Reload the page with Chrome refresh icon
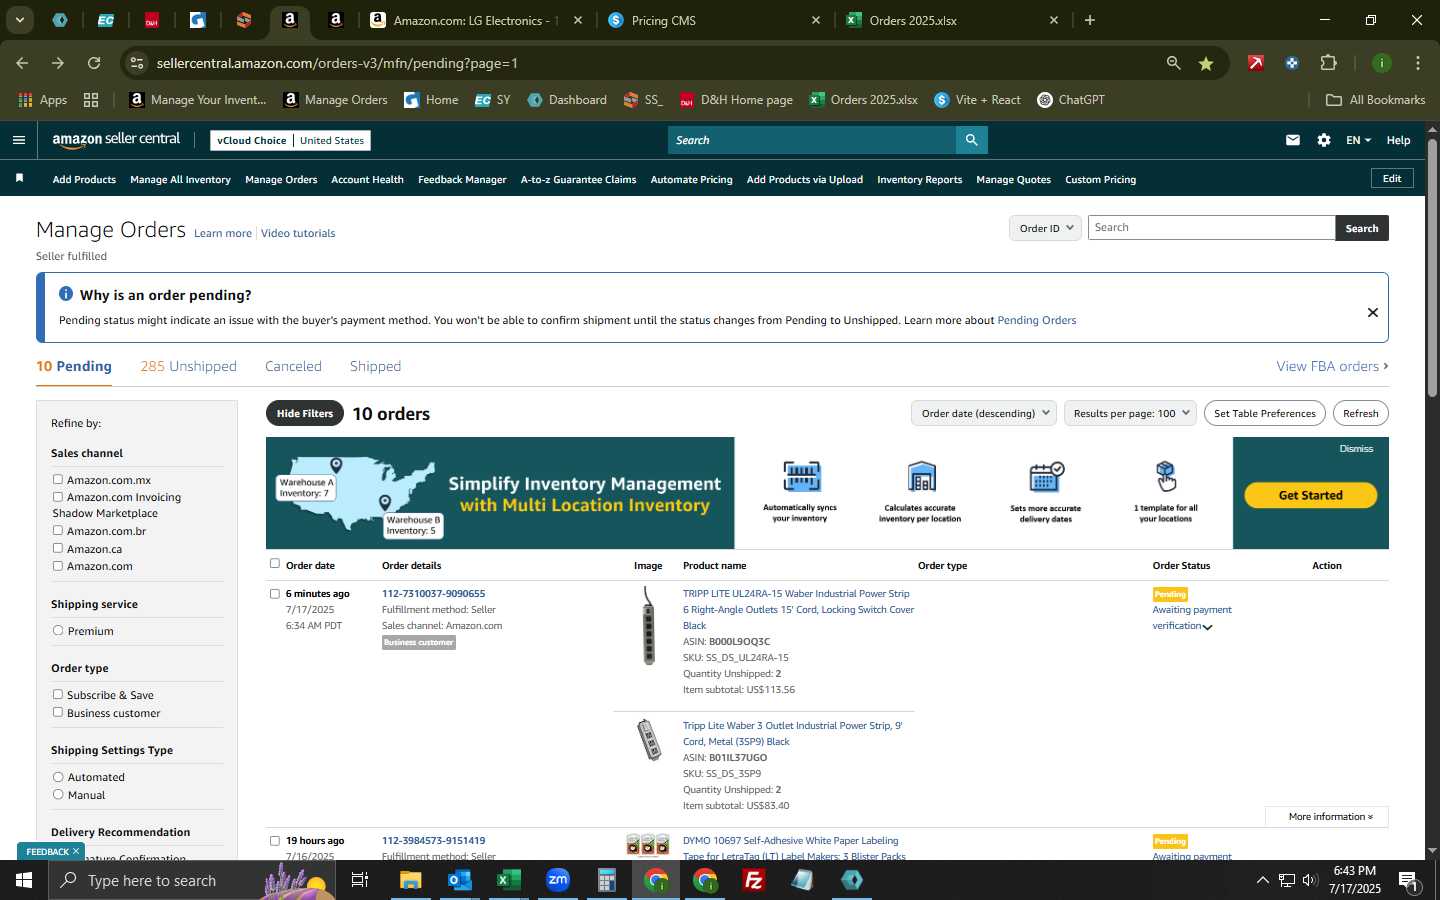 tap(94, 63)
